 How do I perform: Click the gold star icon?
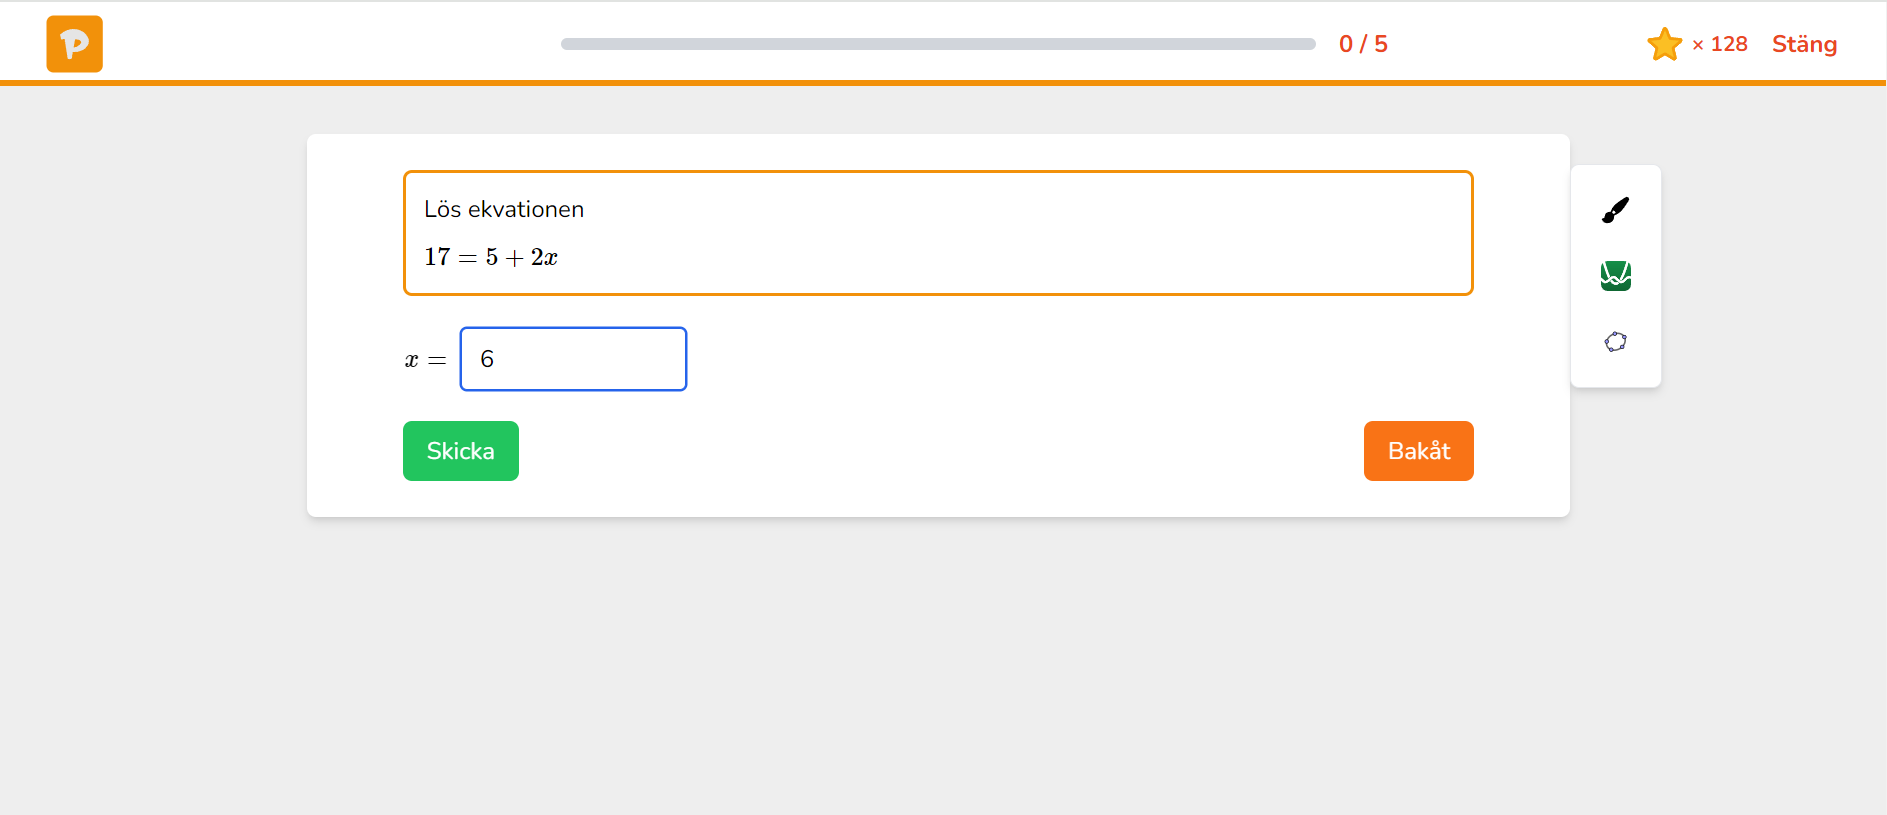(1664, 44)
